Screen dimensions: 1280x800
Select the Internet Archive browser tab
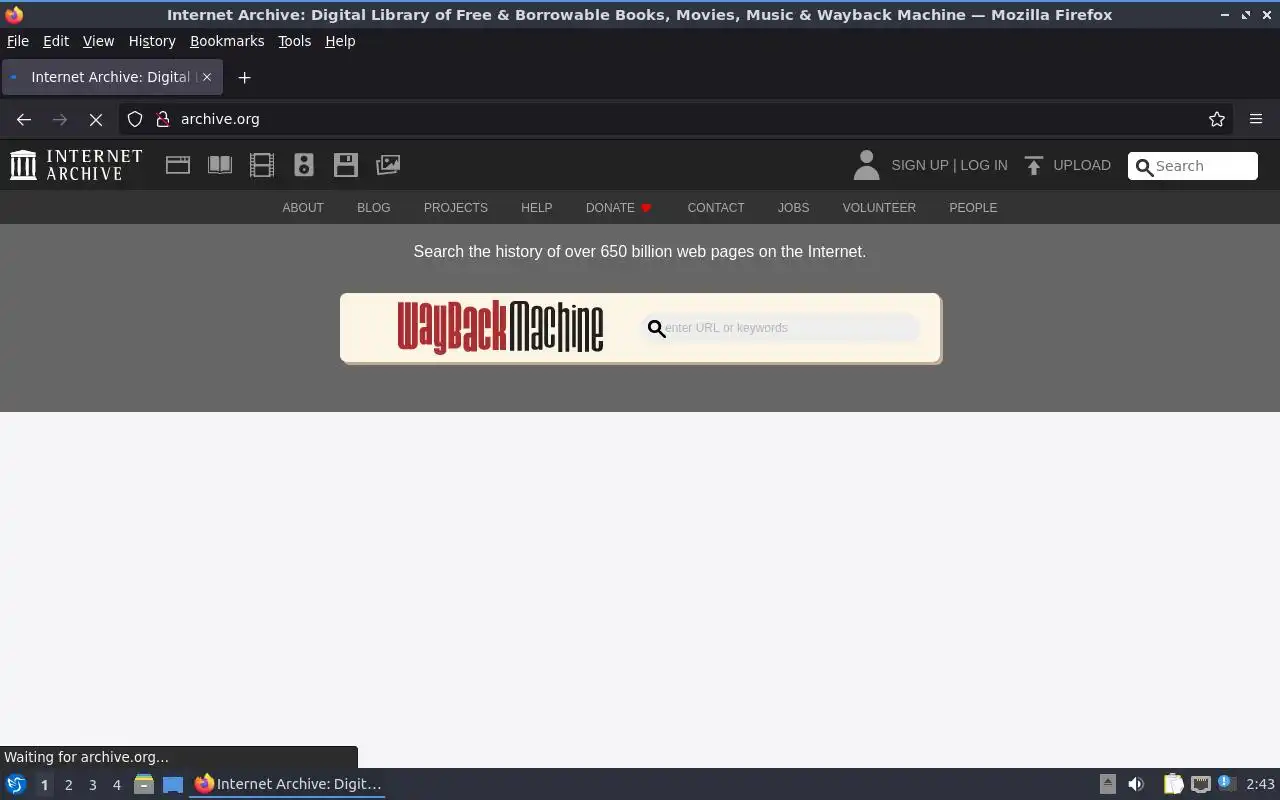[112, 77]
